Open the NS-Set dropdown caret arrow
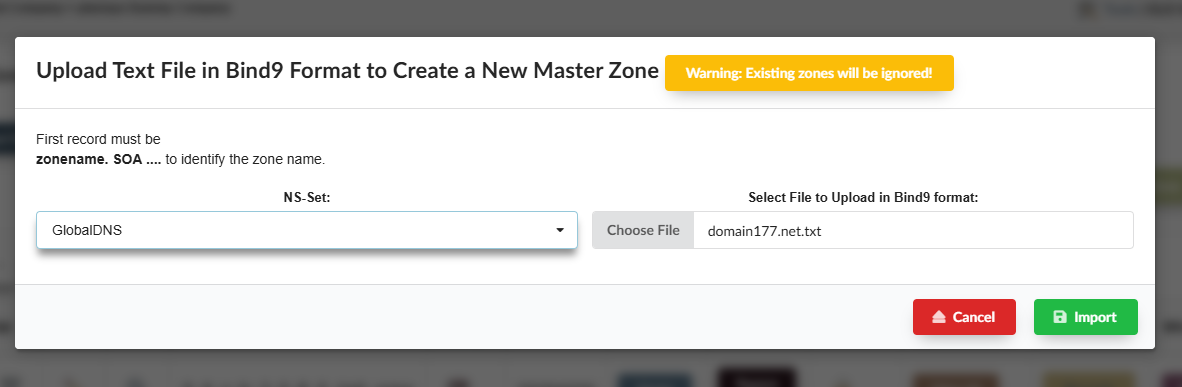 tap(560, 230)
